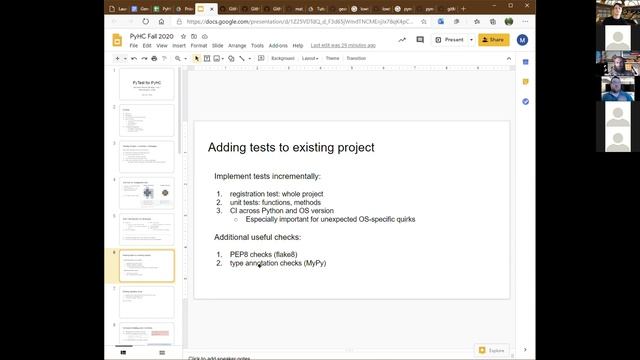The height and width of the screenshot is (360, 640).
Task: Click the zoom magnifier tool
Action: point(178,58)
